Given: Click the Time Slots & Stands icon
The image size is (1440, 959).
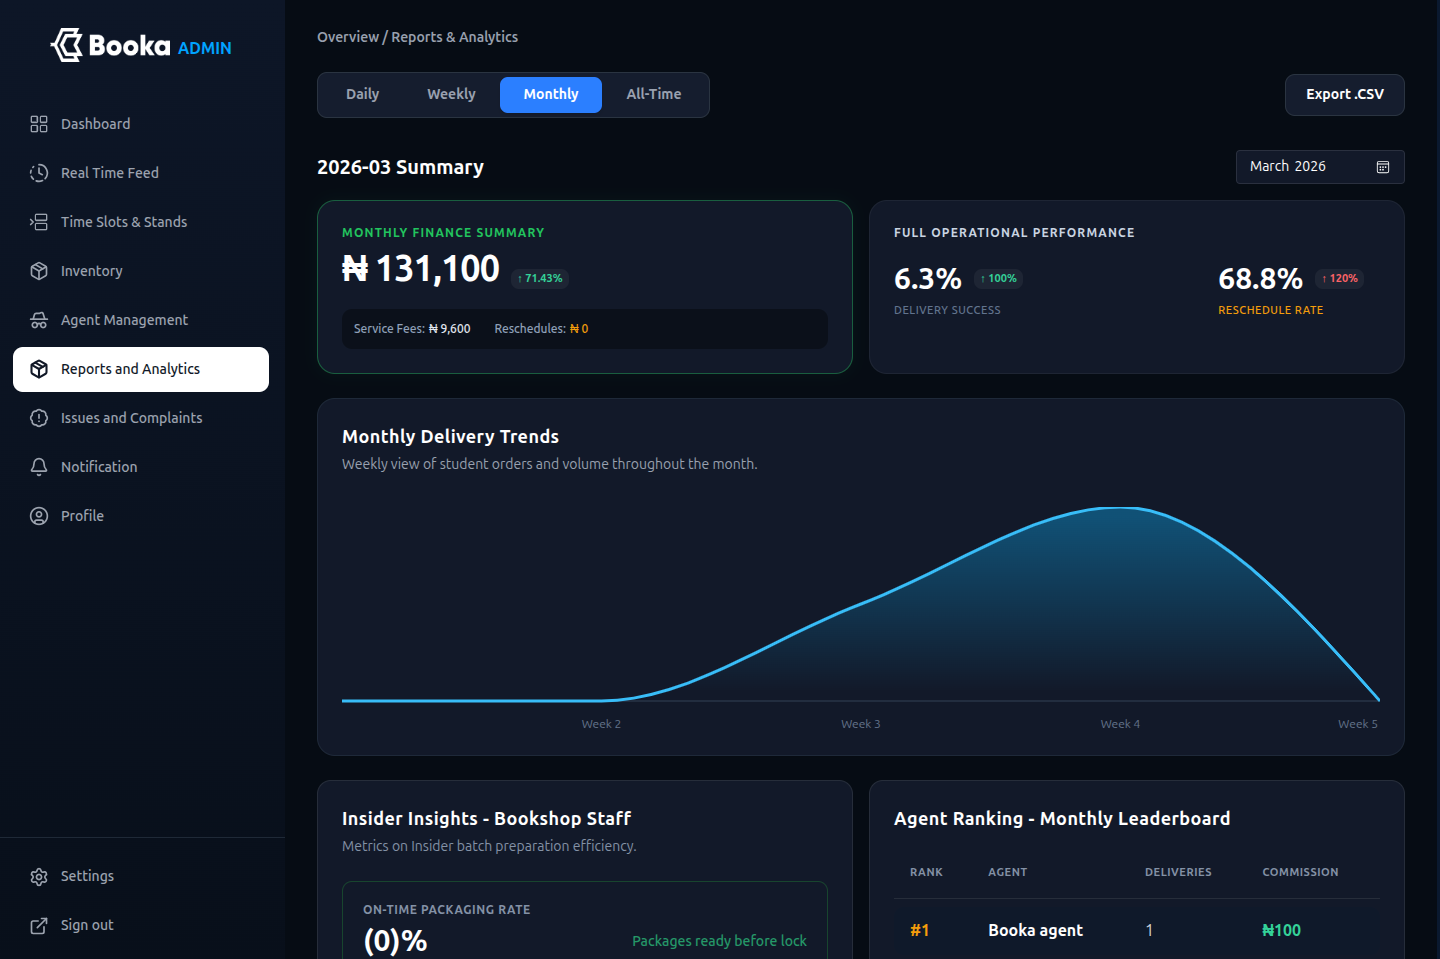Looking at the screenshot, I should [39, 222].
